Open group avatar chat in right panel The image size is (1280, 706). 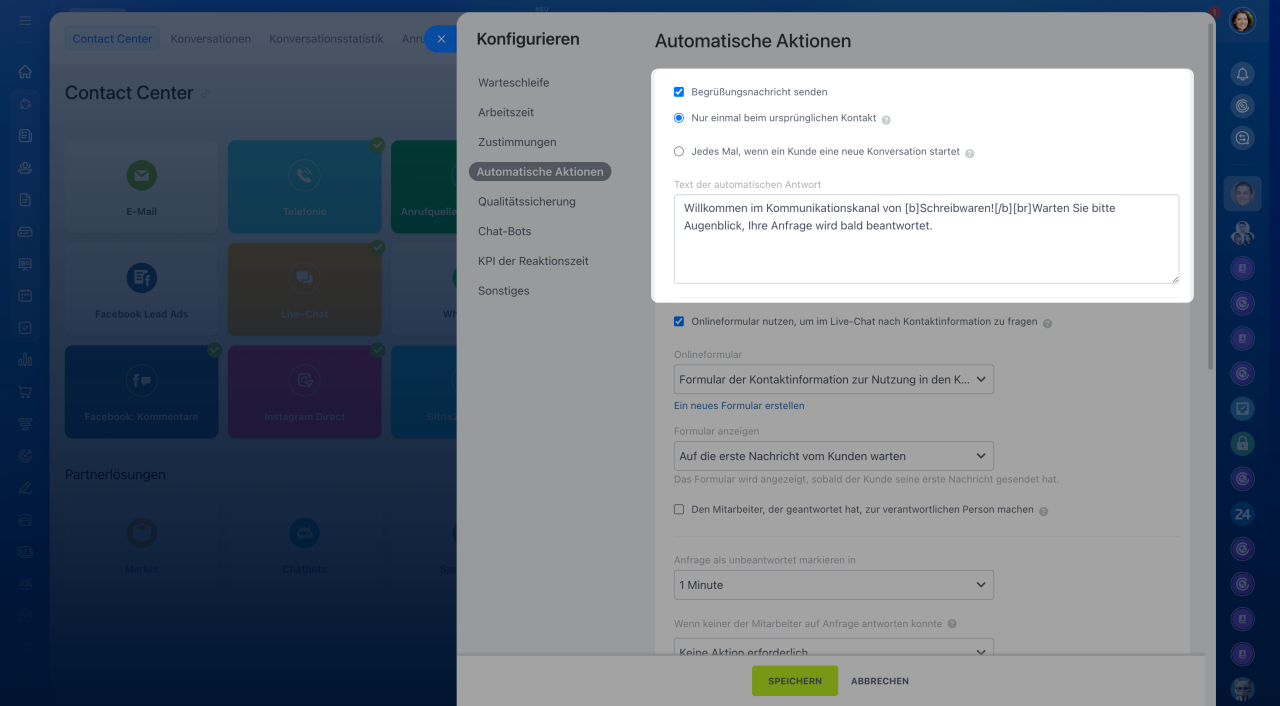click(x=1242, y=233)
